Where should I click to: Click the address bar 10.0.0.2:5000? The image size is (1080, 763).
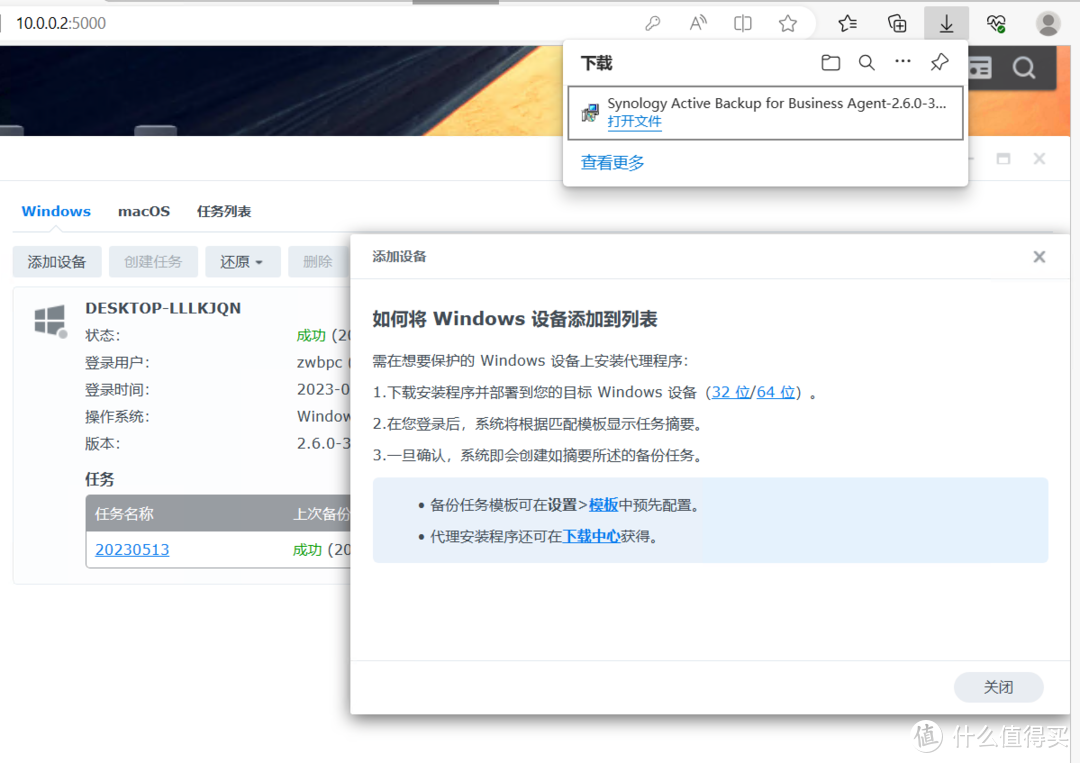click(61, 23)
